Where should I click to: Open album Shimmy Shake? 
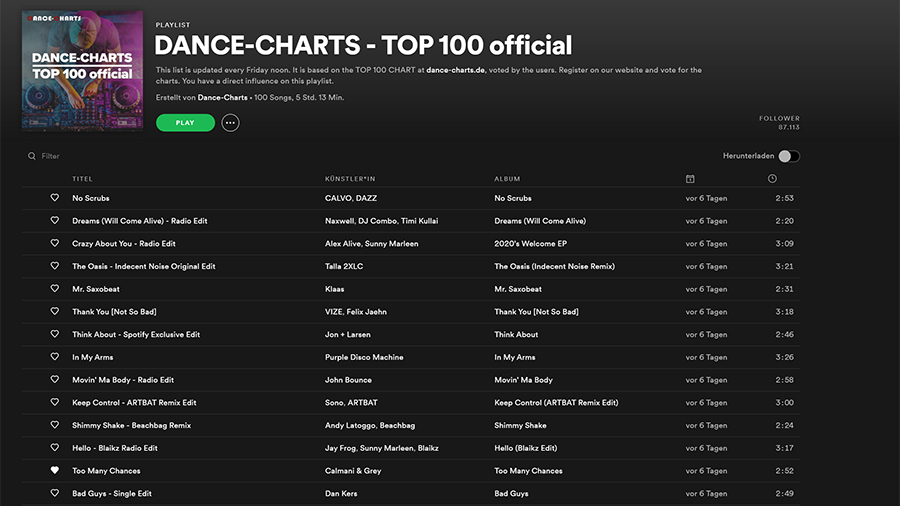[520, 425]
